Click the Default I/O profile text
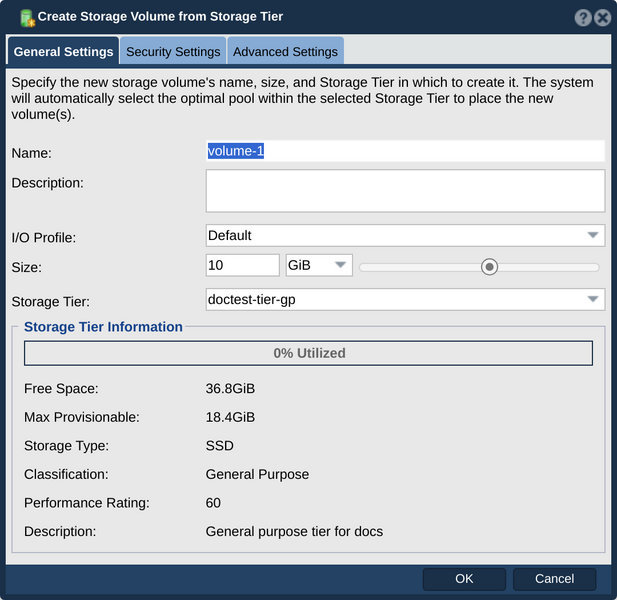 tap(229, 235)
